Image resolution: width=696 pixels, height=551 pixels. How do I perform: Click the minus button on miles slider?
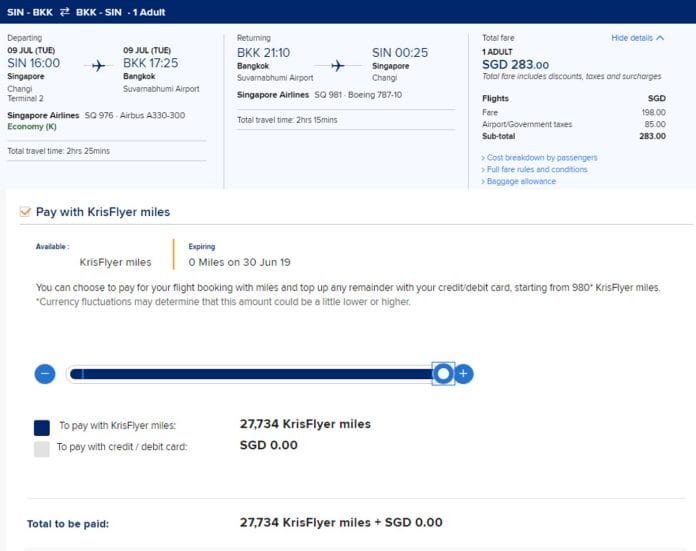[45, 374]
